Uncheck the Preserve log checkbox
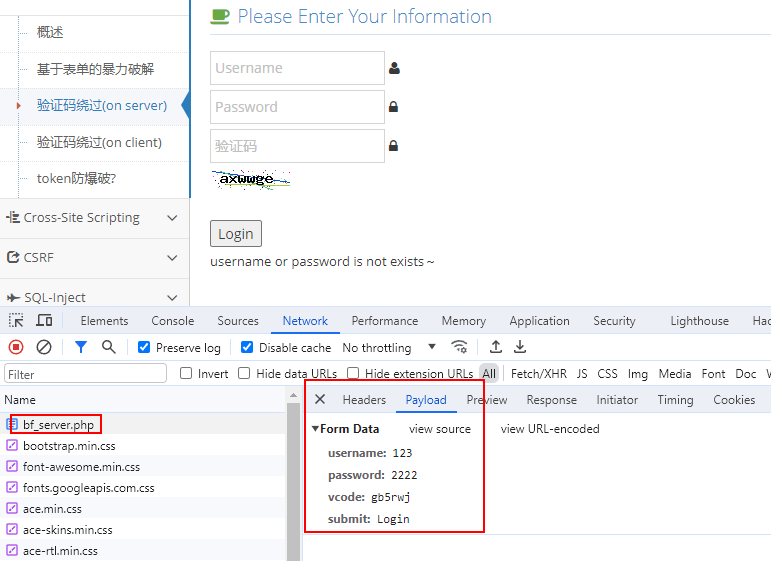Image resolution: width=771 pixels, height=561 pixels. click(x=144, y=348)
